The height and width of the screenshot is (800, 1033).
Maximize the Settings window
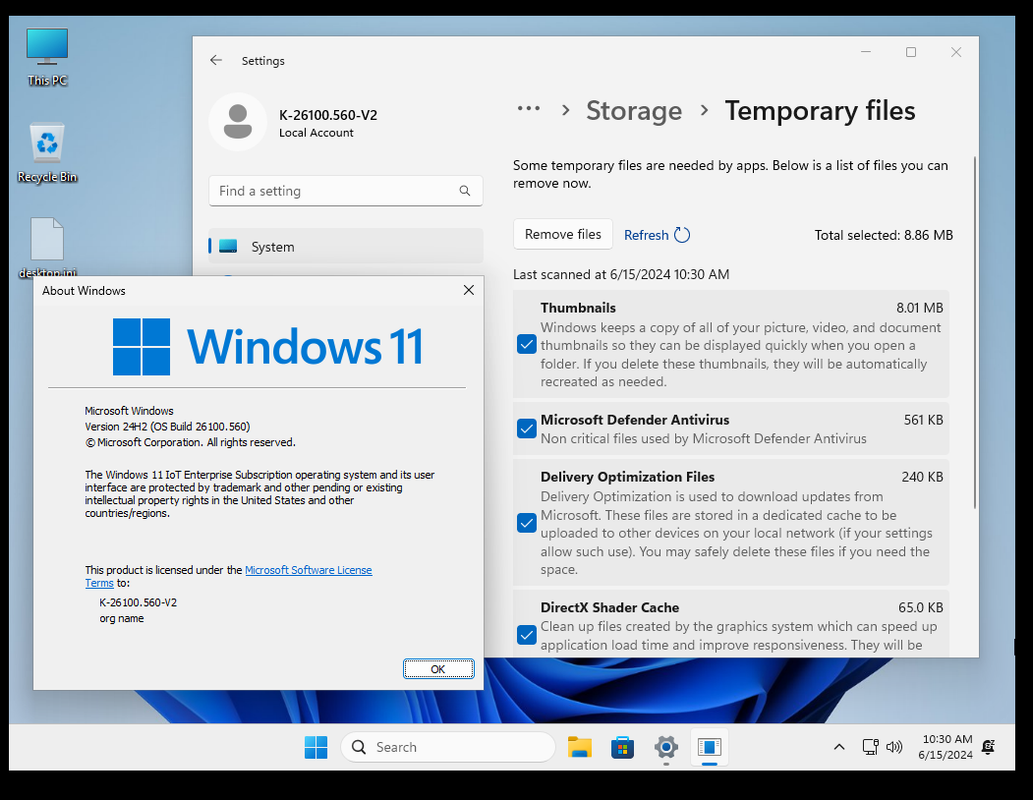[910, 52]
